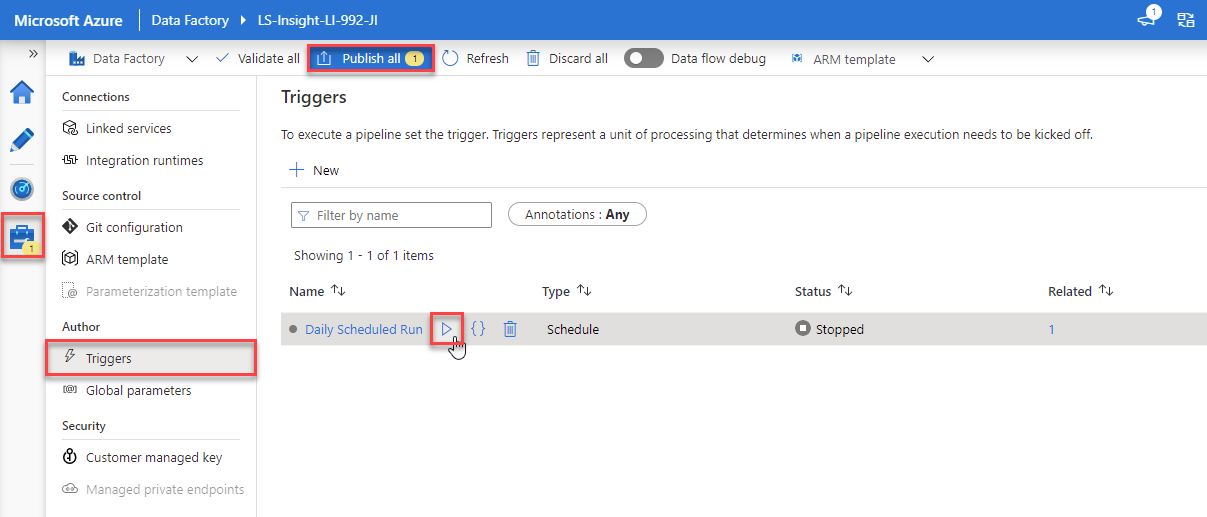Open the Annotations : Any filter
The height and width of the screenshot is (517, 1207).
577,214
